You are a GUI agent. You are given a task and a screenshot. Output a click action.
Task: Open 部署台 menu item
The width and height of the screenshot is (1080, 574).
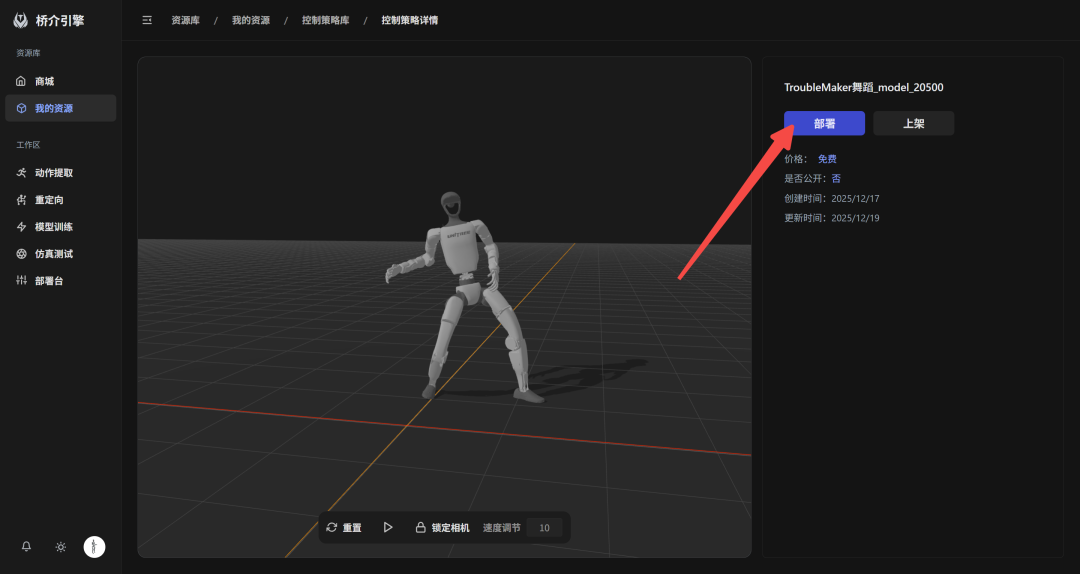[61, 280]
